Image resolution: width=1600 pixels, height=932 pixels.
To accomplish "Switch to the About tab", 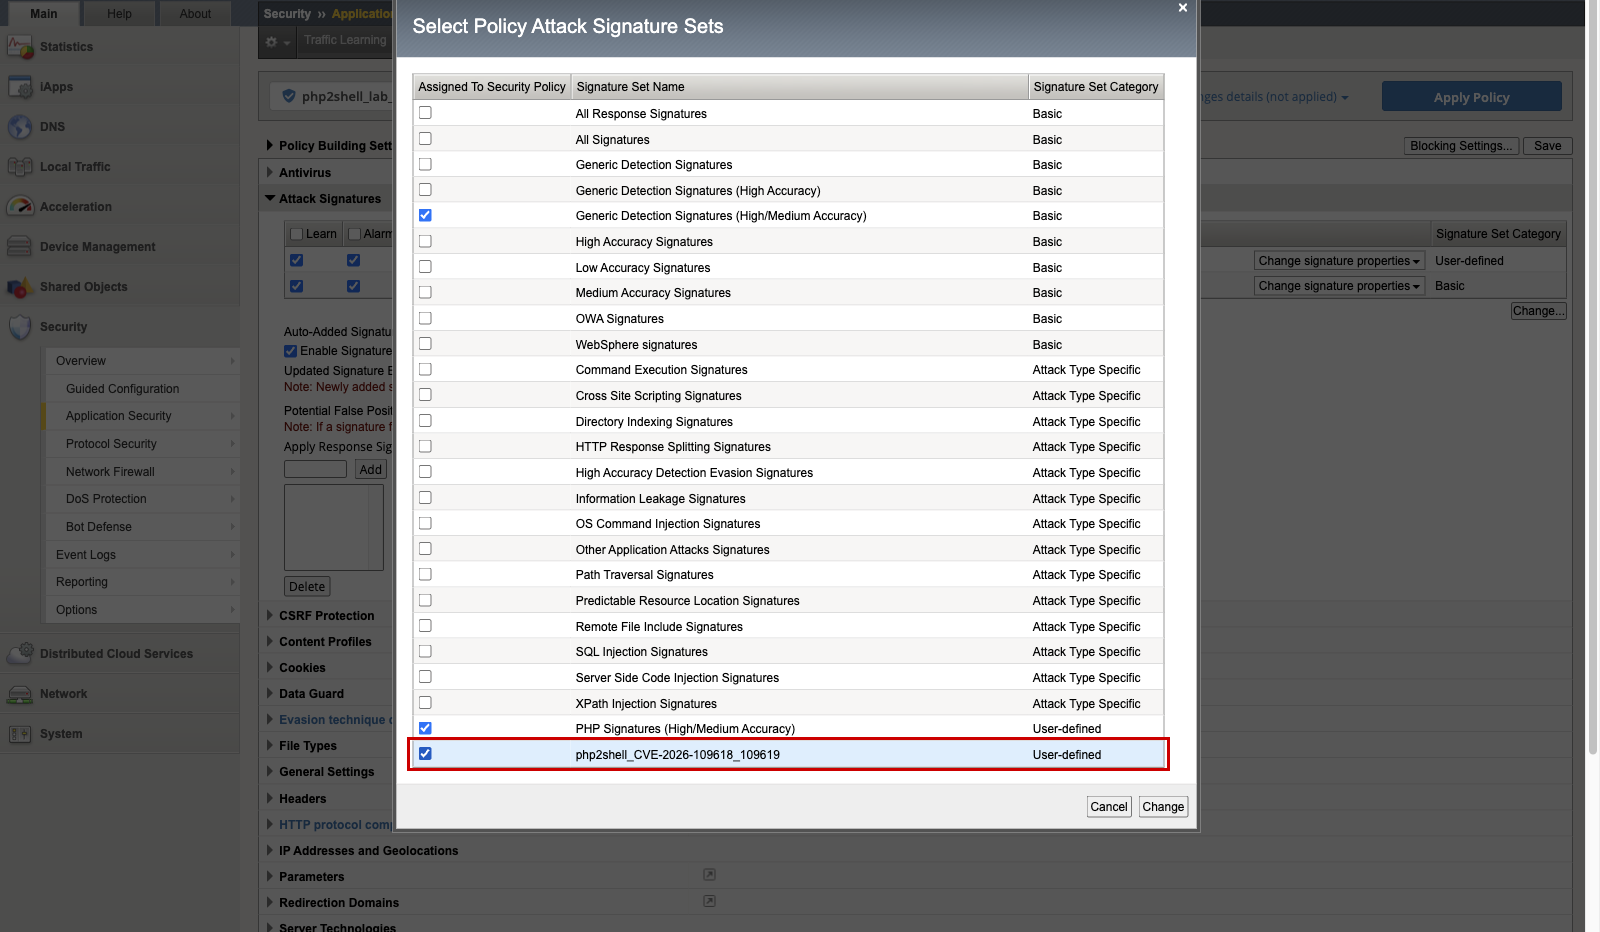I will pyautogui.click(x=195, y=14).
